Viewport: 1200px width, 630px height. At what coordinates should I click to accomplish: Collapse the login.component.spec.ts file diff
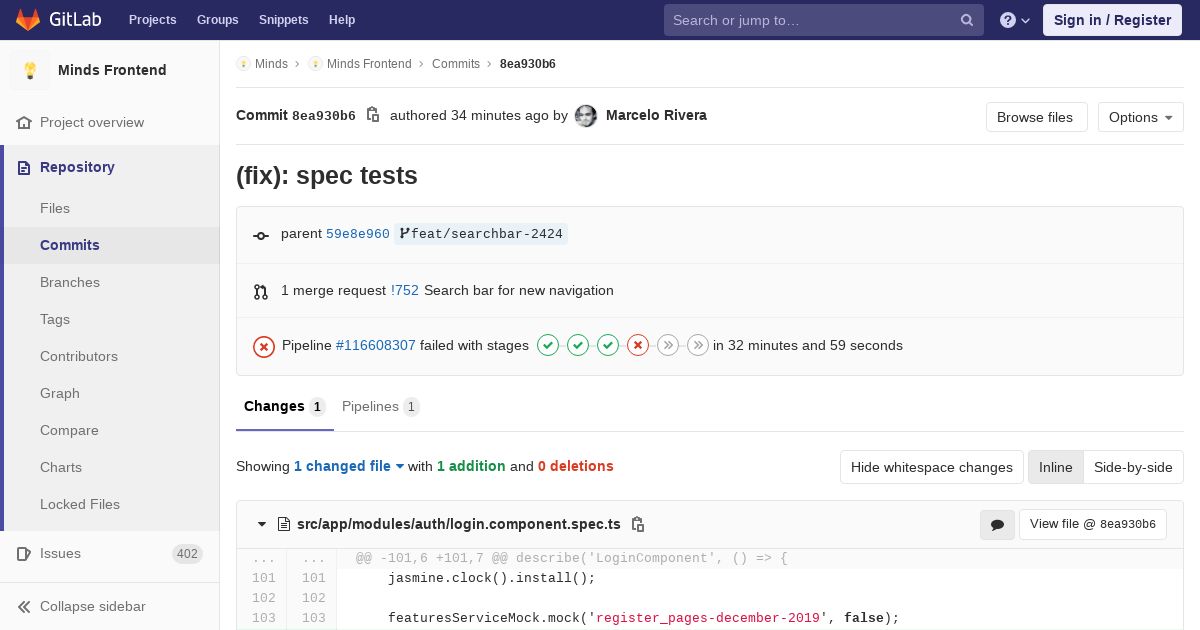262,524
